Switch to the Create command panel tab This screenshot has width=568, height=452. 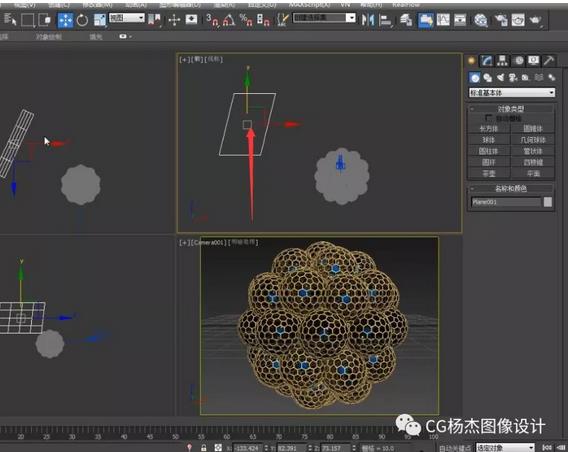[471, 60]
